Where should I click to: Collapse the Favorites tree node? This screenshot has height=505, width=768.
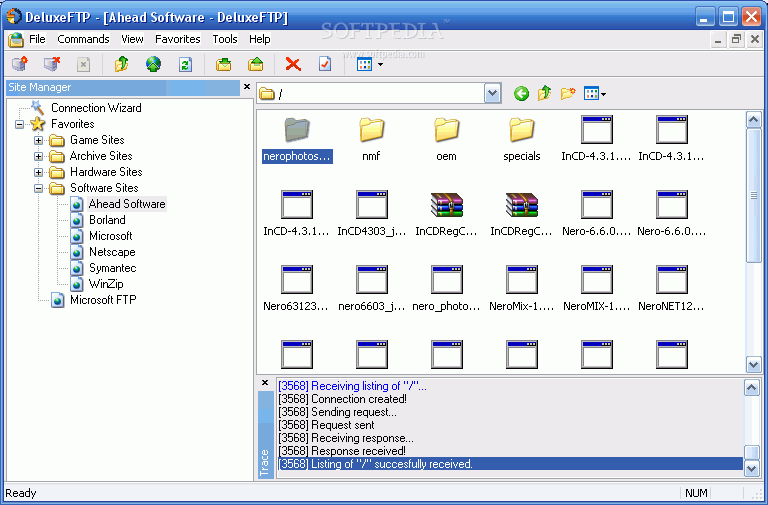pos(20,124)
